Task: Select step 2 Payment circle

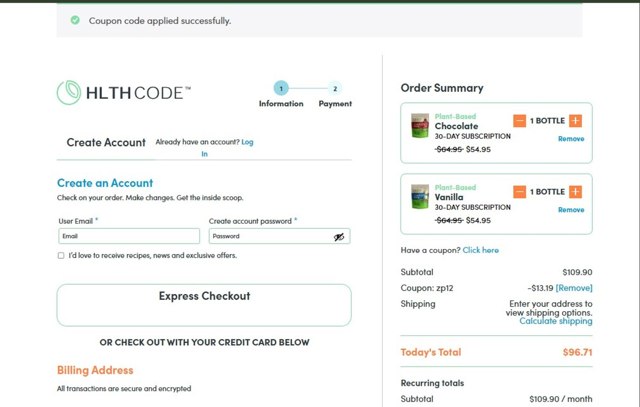Action: (x=335, y=88)
